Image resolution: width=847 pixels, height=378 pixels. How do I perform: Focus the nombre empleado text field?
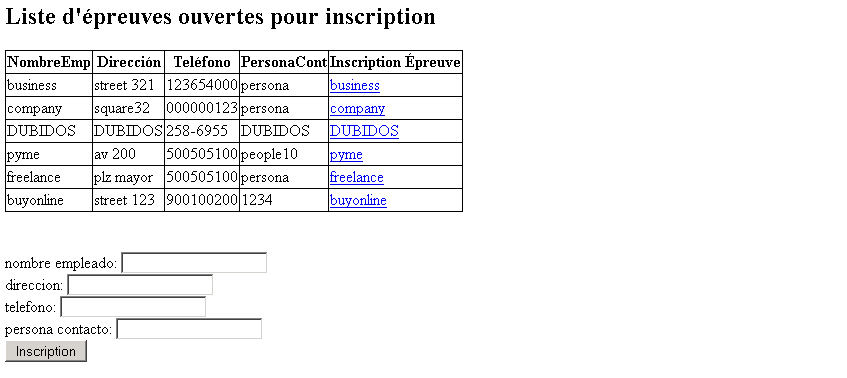point(194,263)
